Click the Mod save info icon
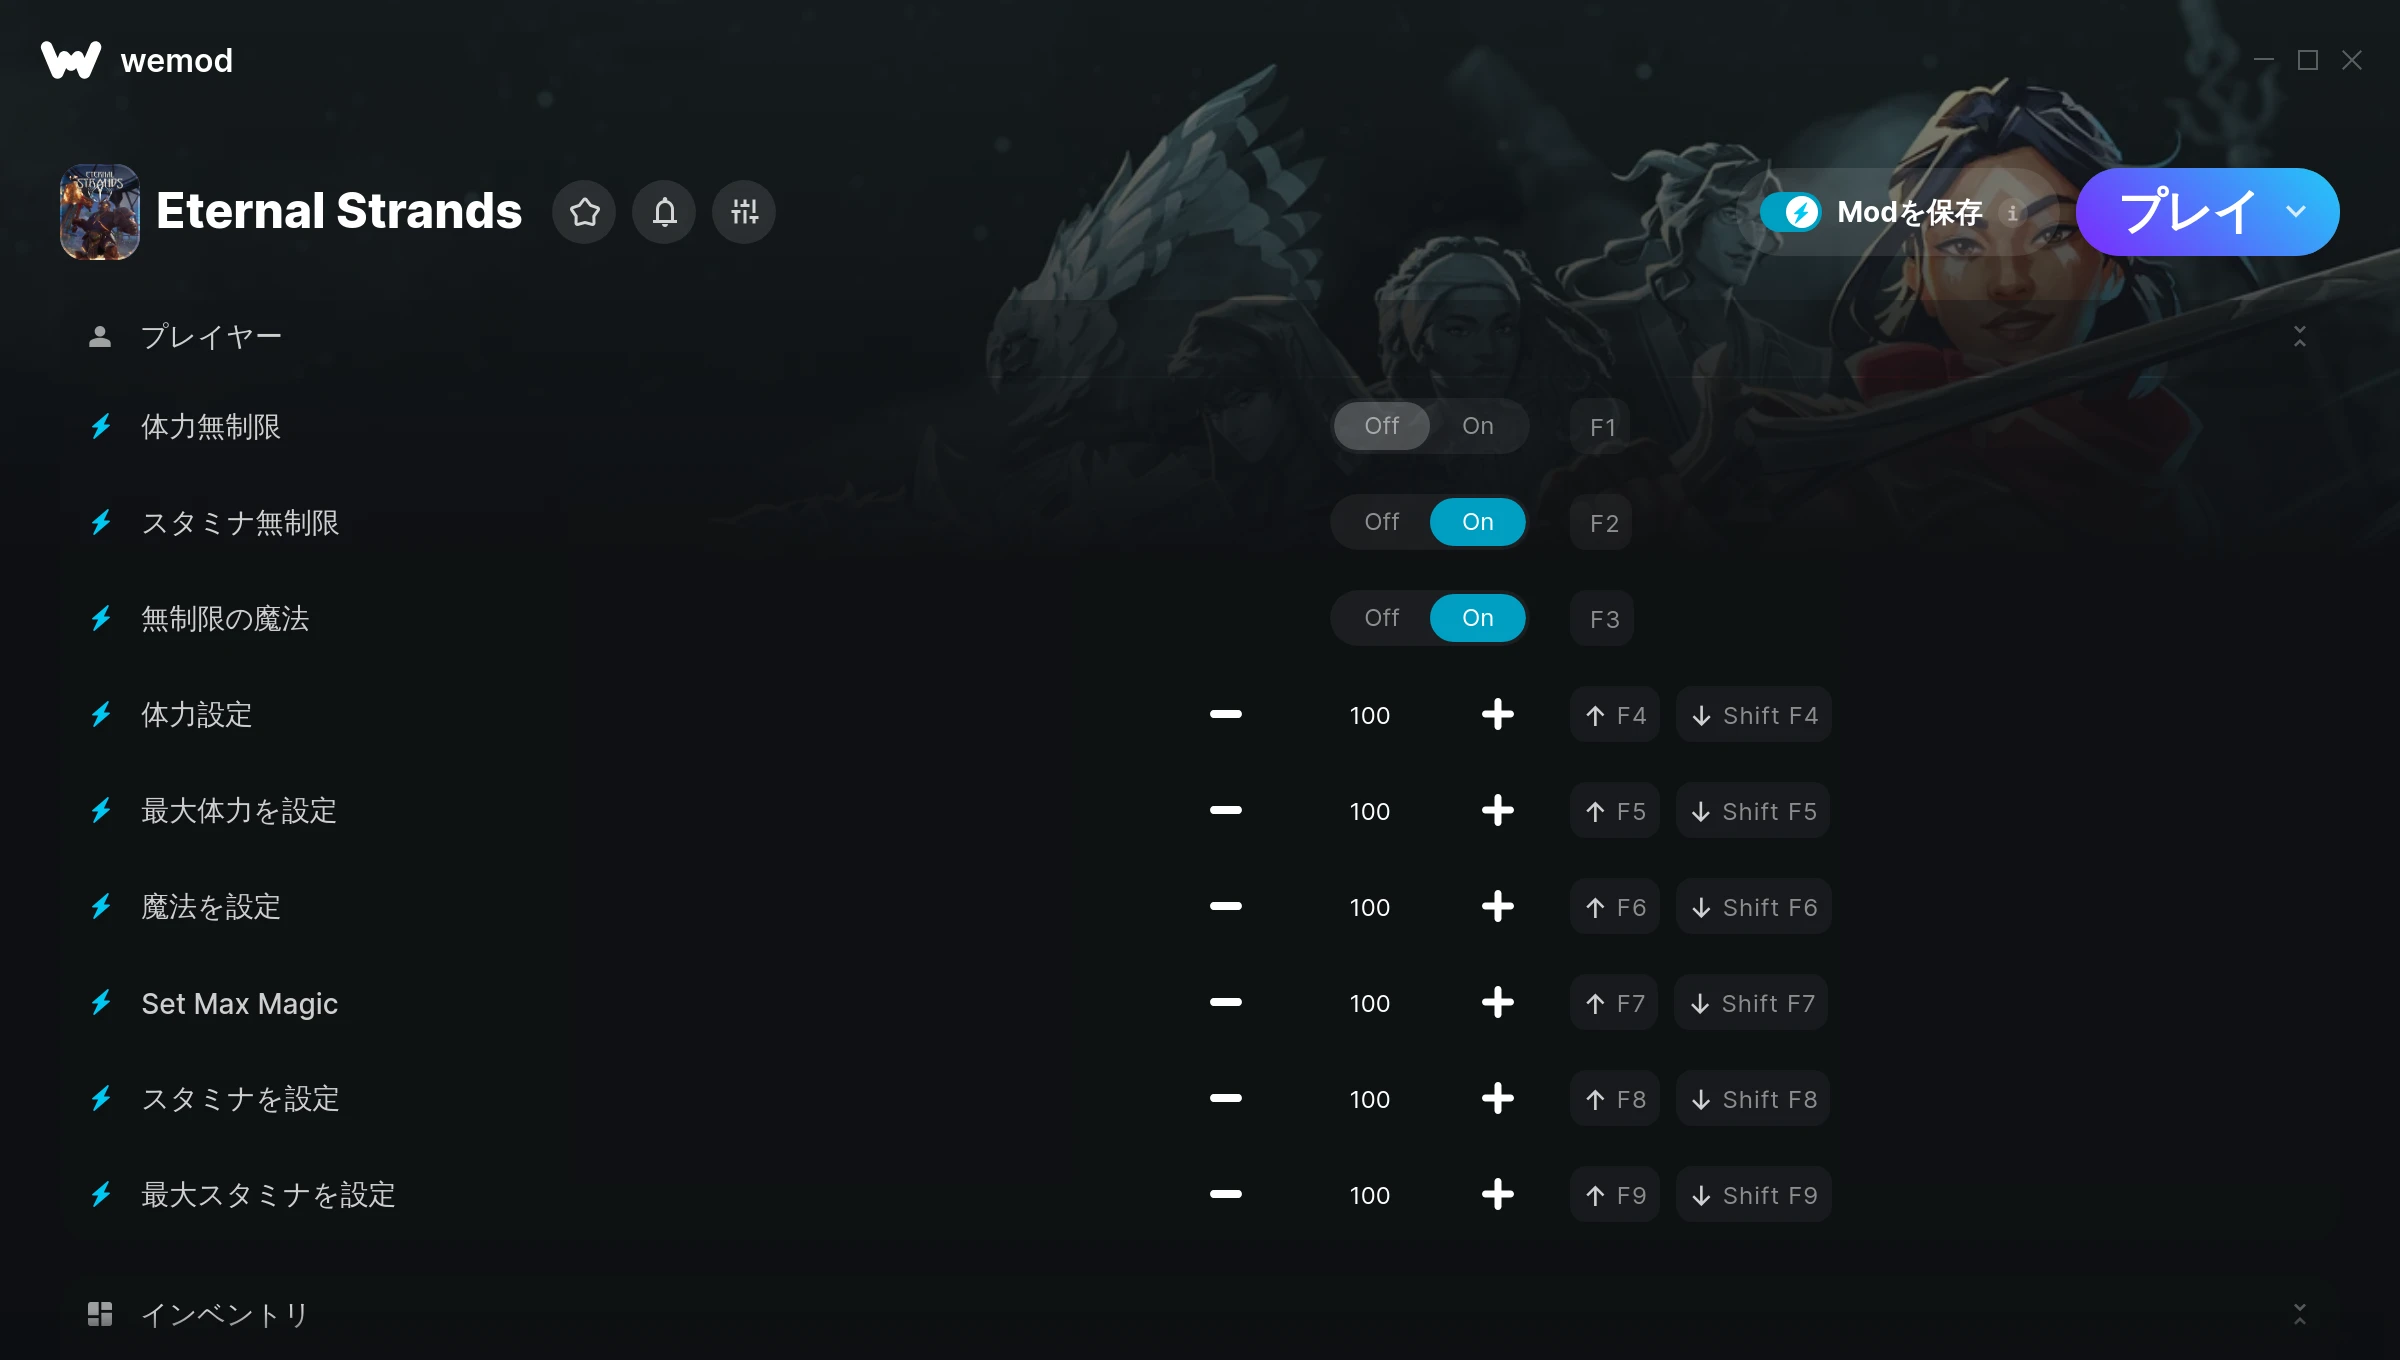 tap(2012, 213)
